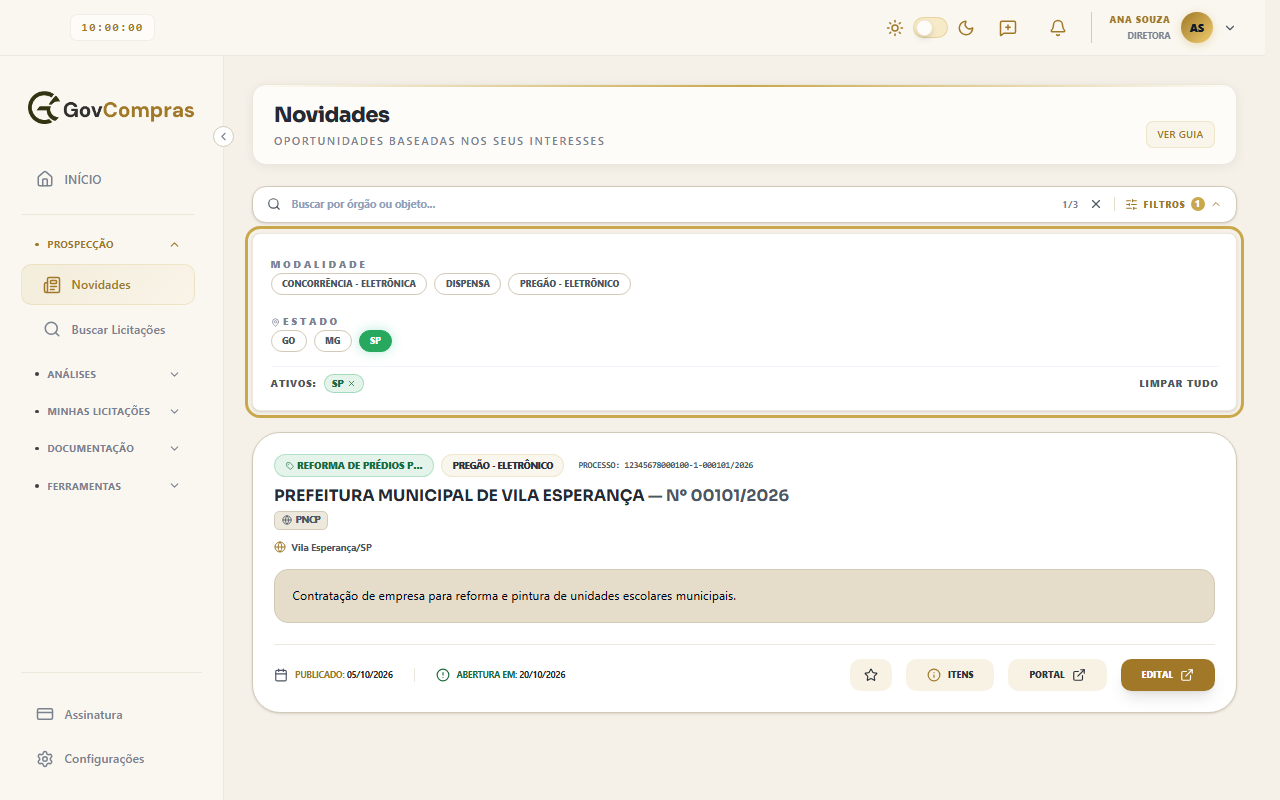Open Novidades in the sidebar
1280x800 pixels.
[x=108, y=285]
